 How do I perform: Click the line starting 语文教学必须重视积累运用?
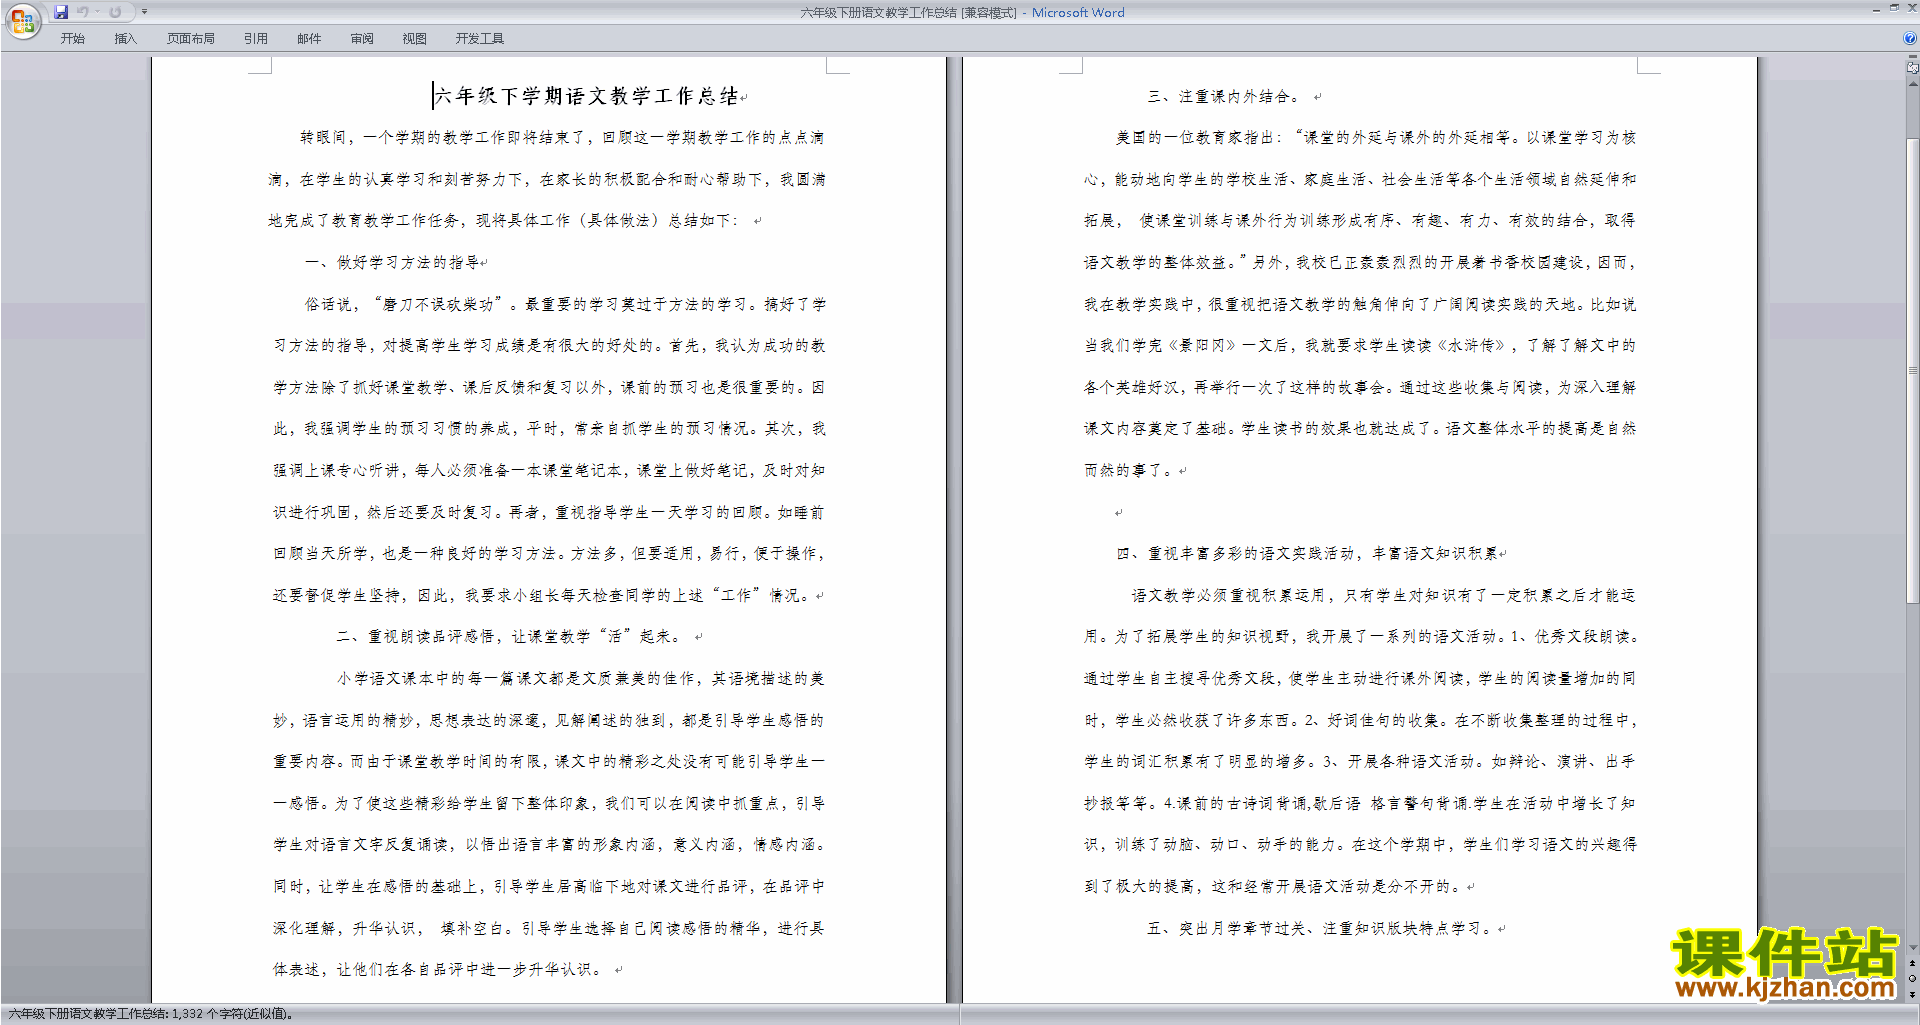pos(1384,595)
